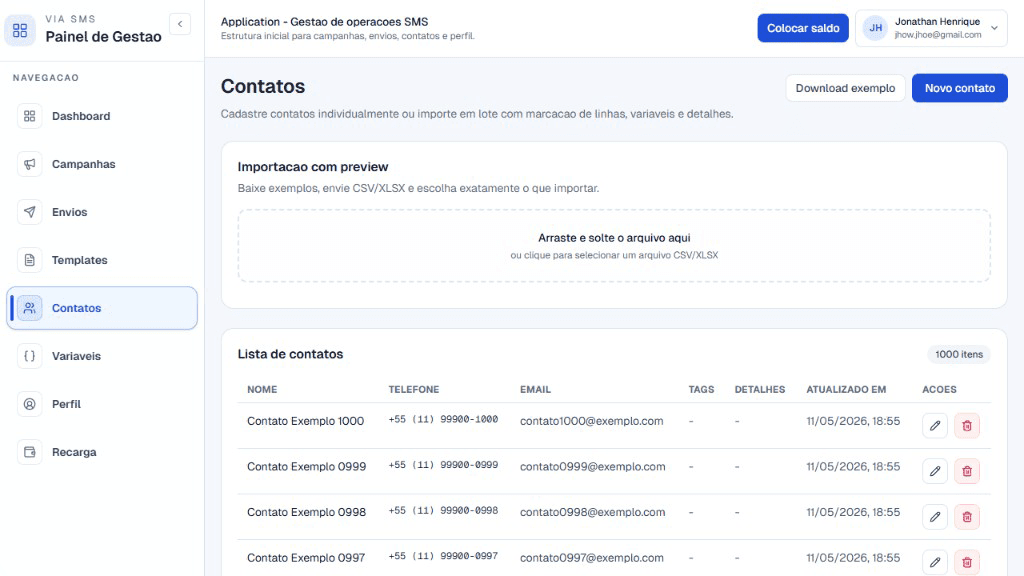Image resolution: width=1024 pixels, height=576 pixels.
Task: Click the TELEFONE column header
Action: point(413,389)
